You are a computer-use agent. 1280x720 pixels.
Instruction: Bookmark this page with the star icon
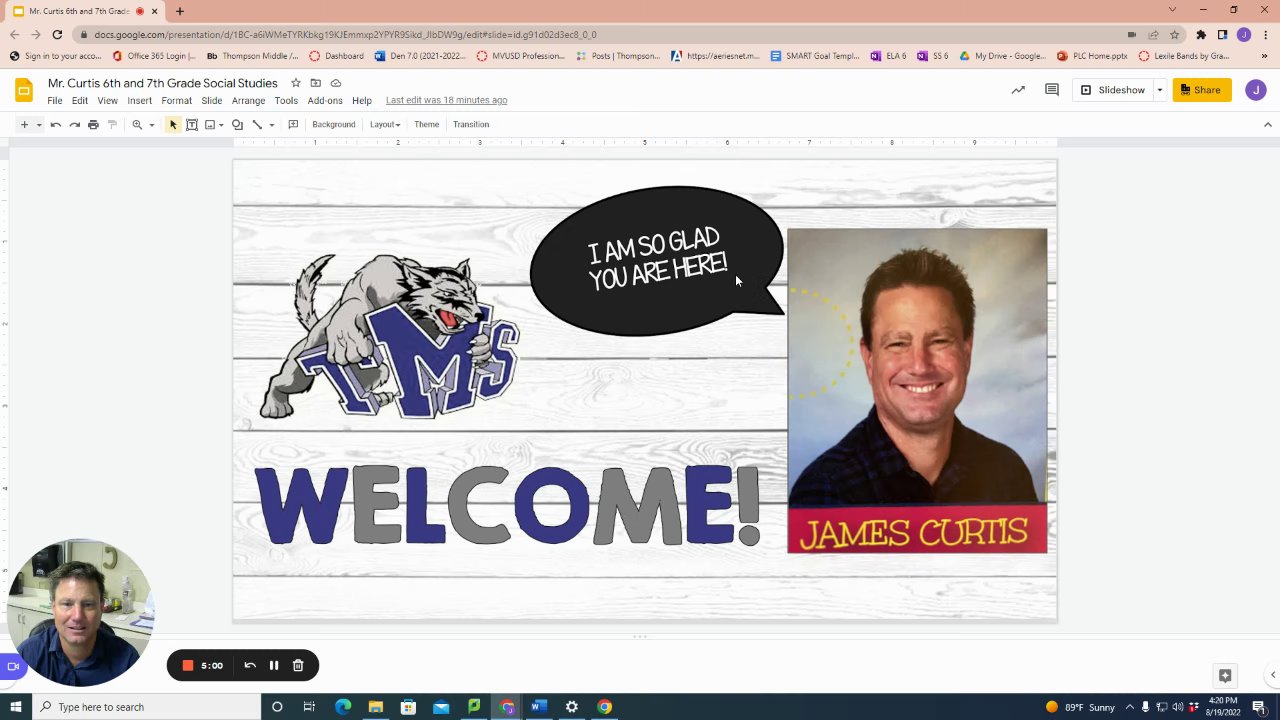pos(1175,35)
